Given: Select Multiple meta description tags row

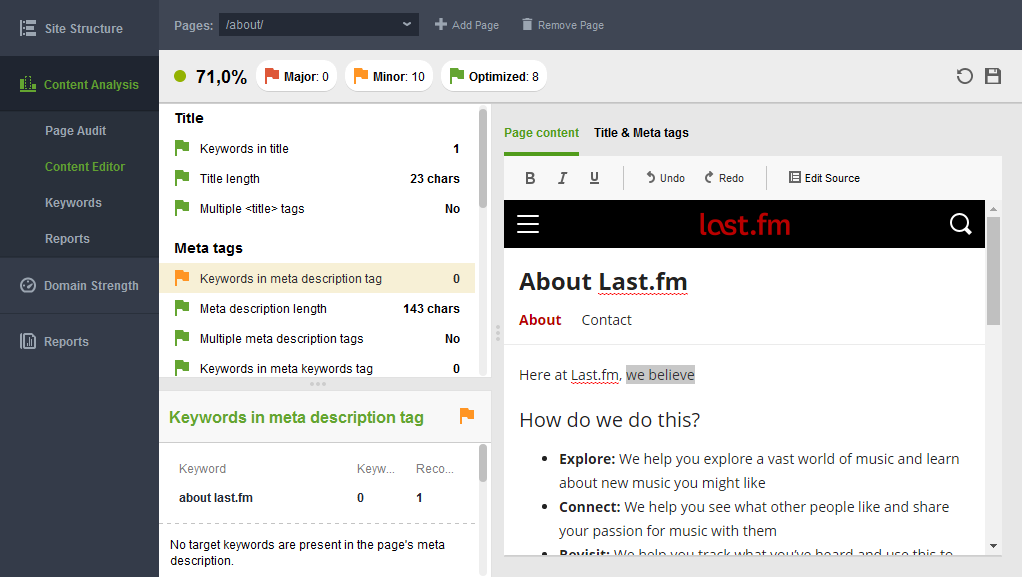Looking at the screenshot, I should click(317, 338).
